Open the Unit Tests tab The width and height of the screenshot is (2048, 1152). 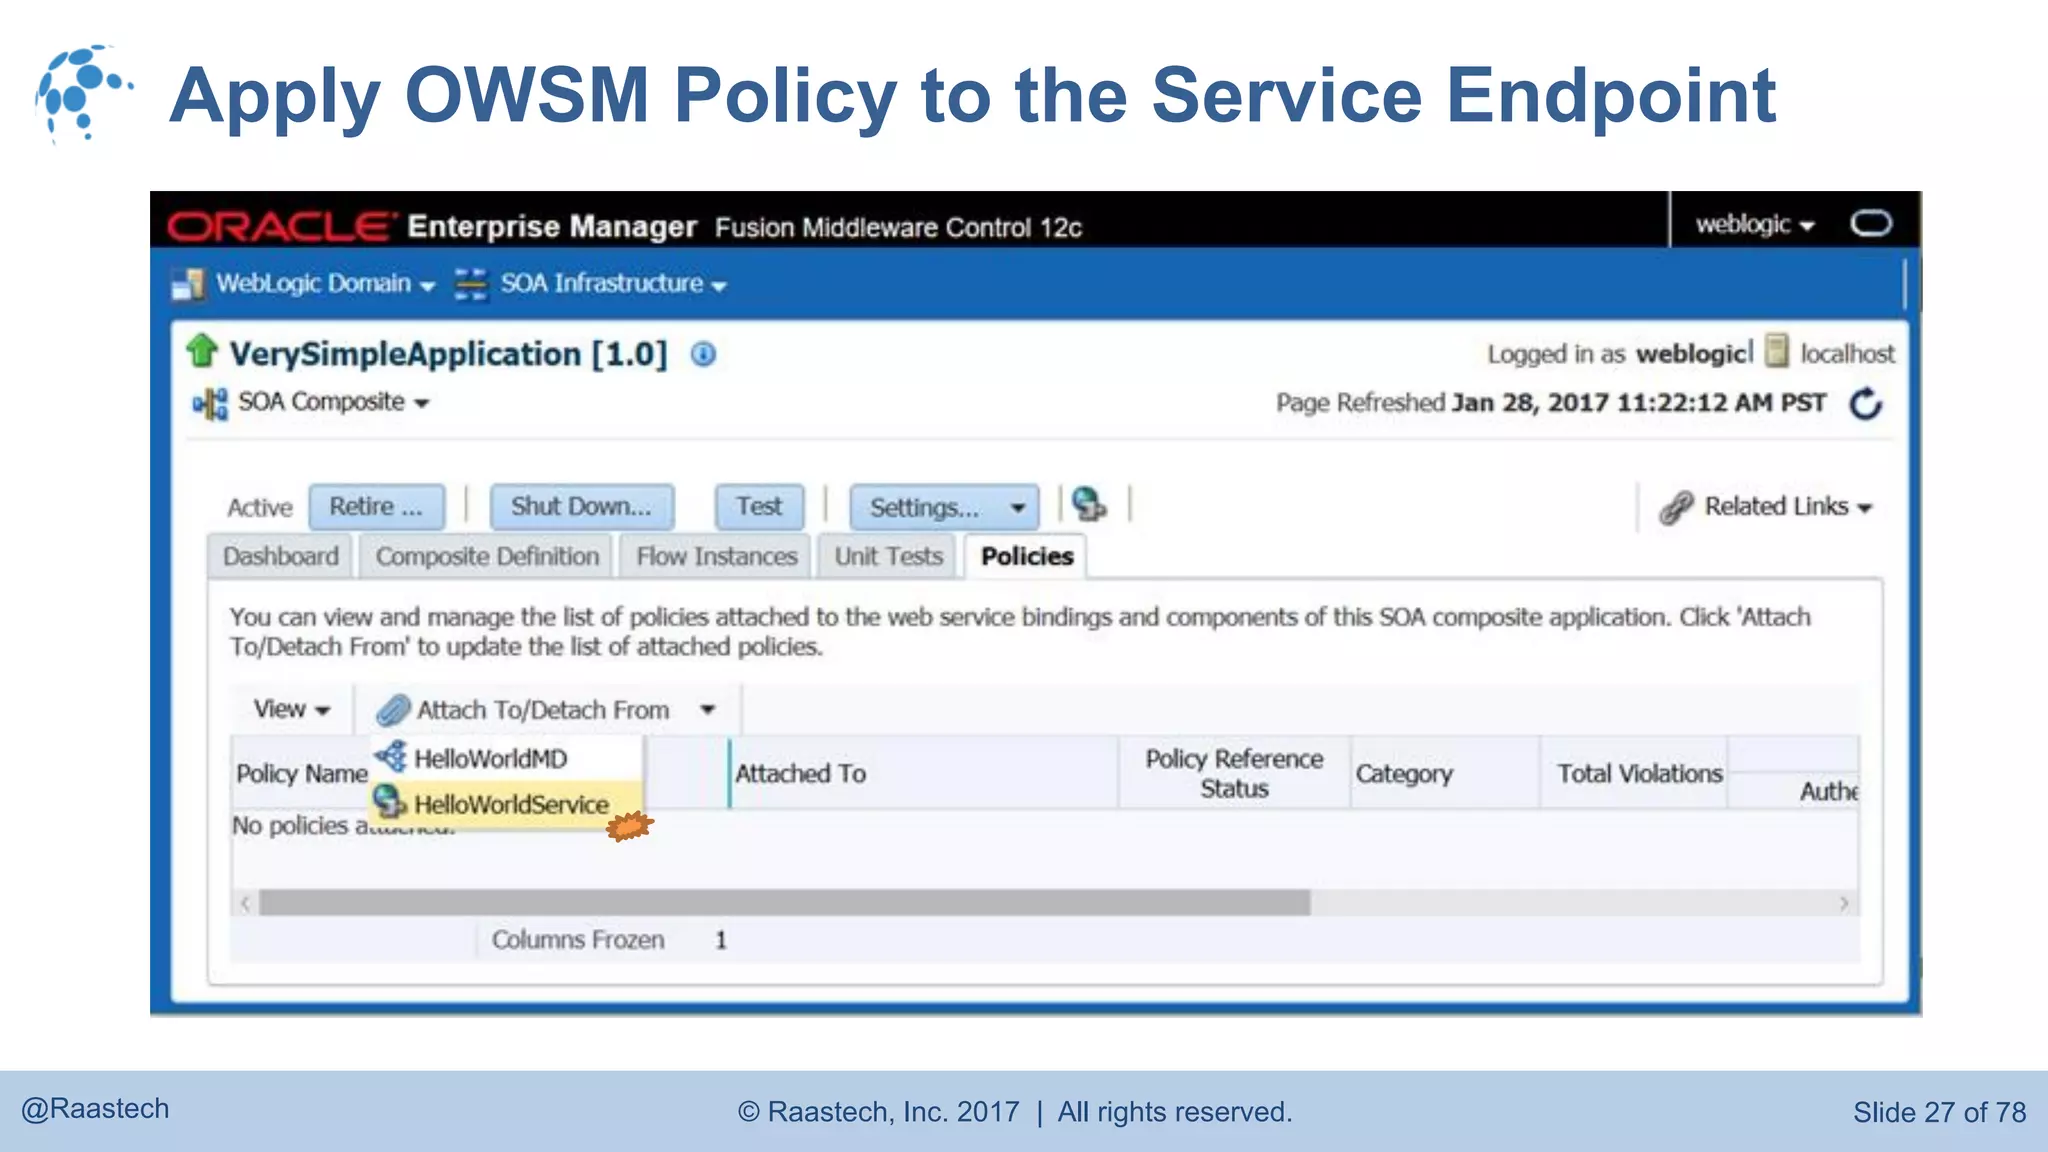click(x=888, y=556)
